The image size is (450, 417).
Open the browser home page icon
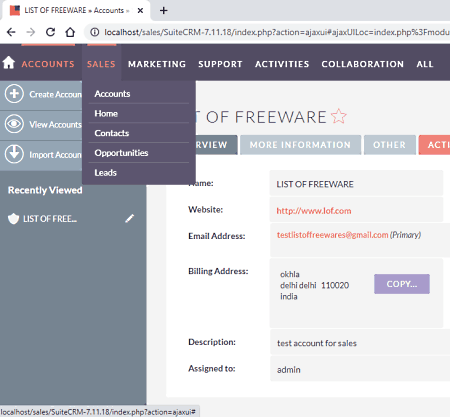[x=70, y=32]
